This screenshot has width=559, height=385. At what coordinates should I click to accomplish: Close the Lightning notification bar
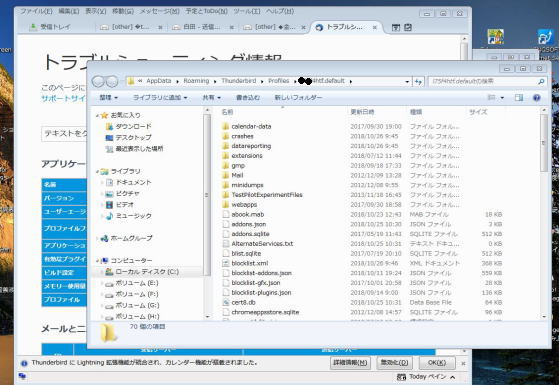tap(463, 363)
